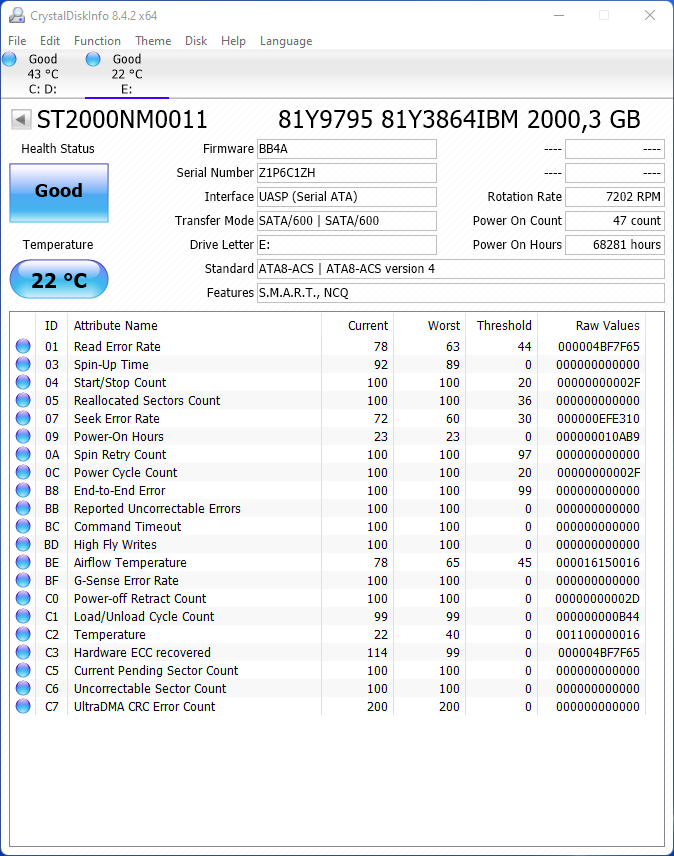The height and width of the screenshot is (856, 674).
Task: Click the Threshold column header
Action: coord(502,326)
